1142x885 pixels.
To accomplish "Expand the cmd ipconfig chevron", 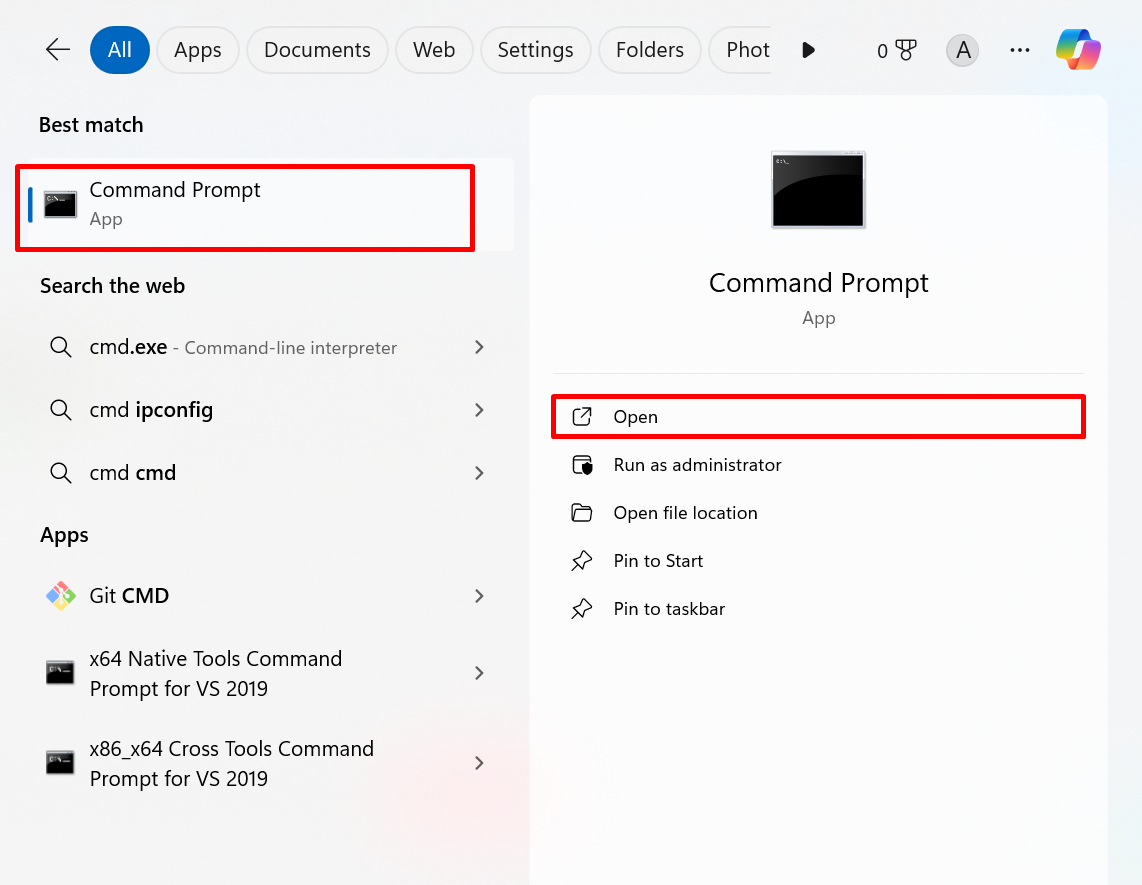I will [479, 410].
